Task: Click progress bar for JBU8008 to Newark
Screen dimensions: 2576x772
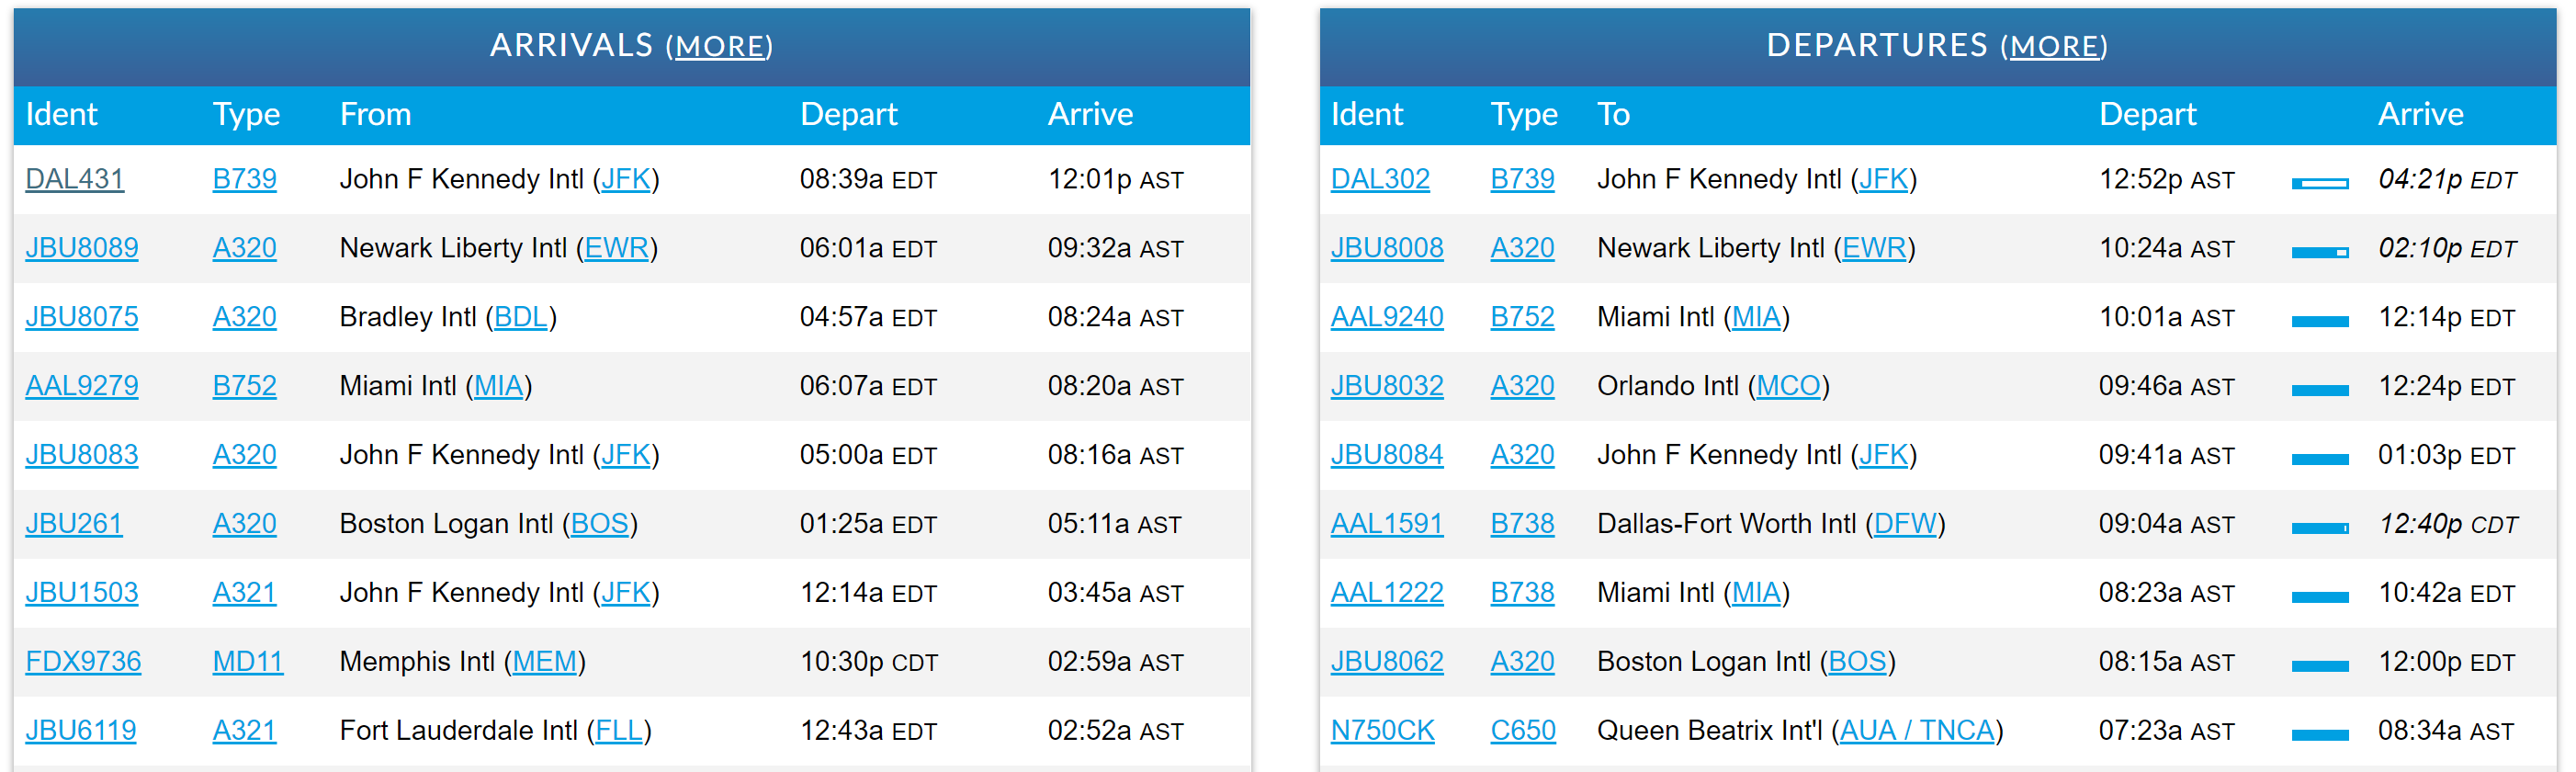Action: coord(2319,252)
